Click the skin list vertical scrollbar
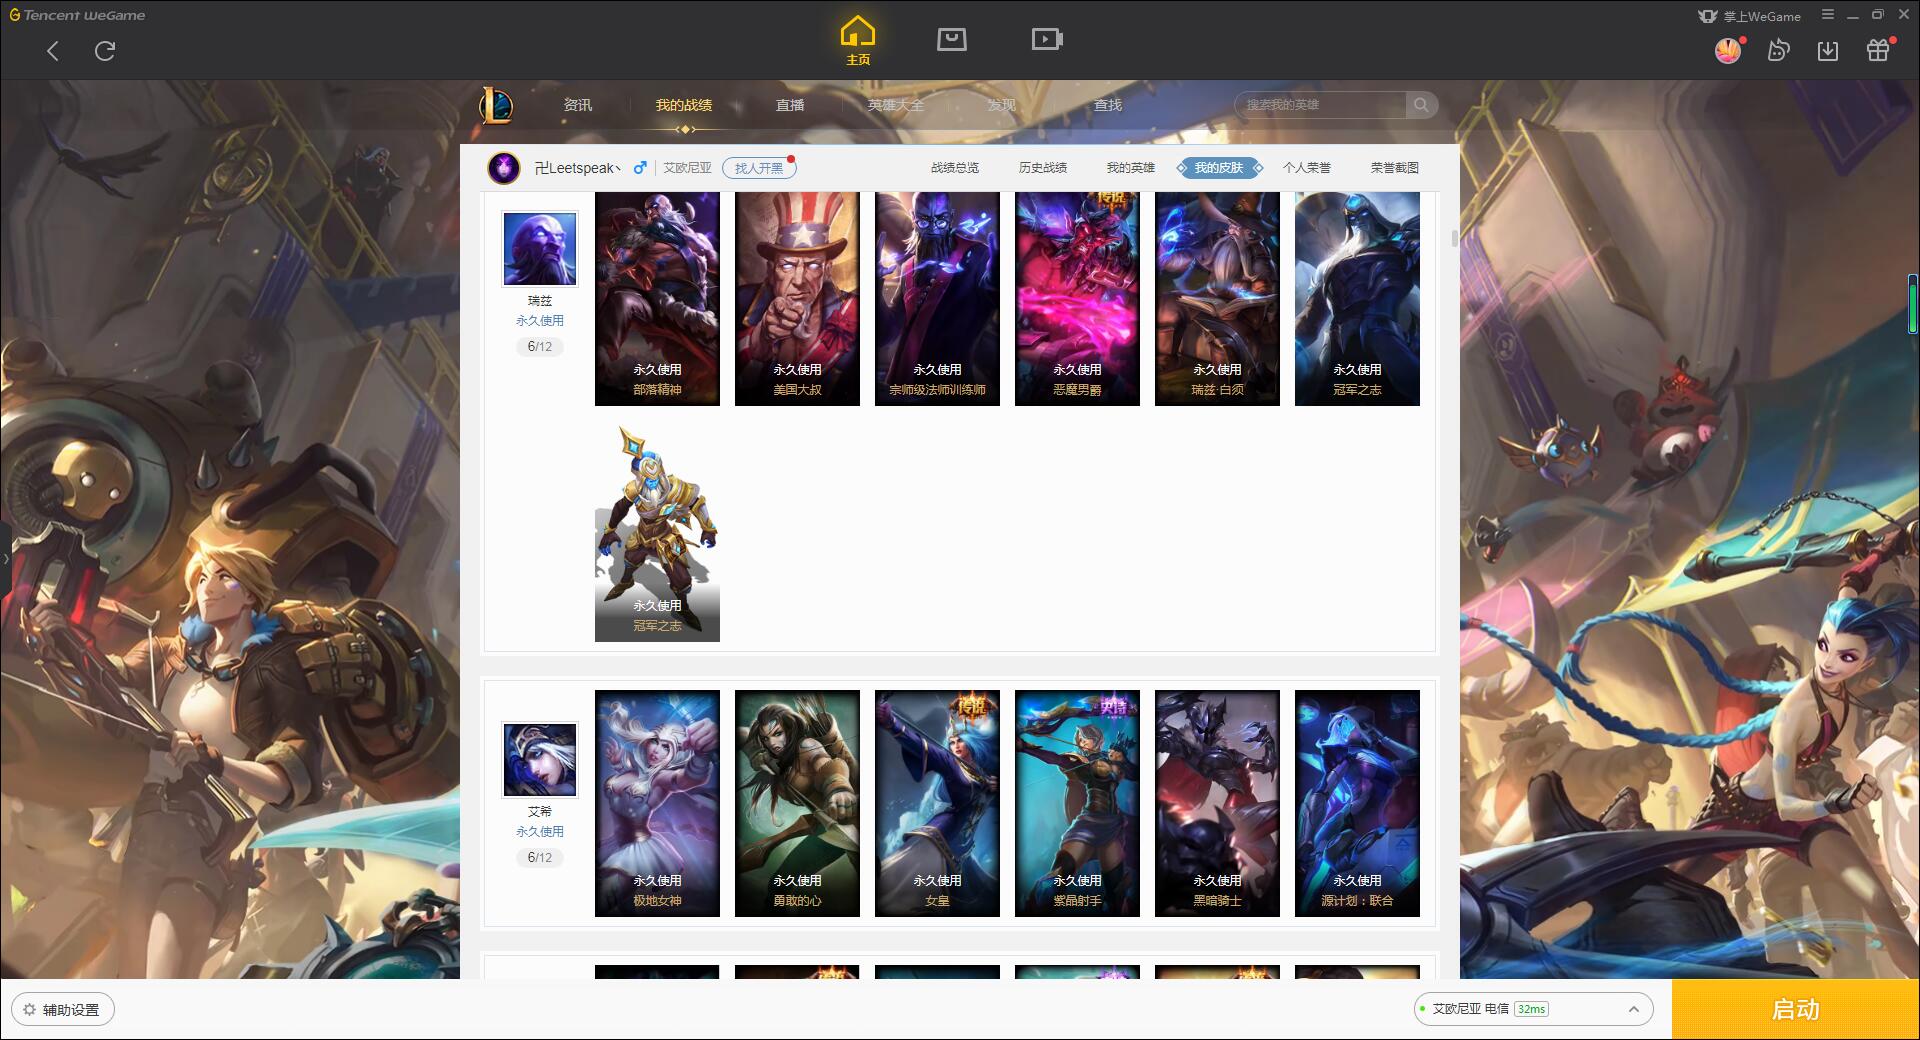The image size is (1920, 1040). click(1454, 239)
